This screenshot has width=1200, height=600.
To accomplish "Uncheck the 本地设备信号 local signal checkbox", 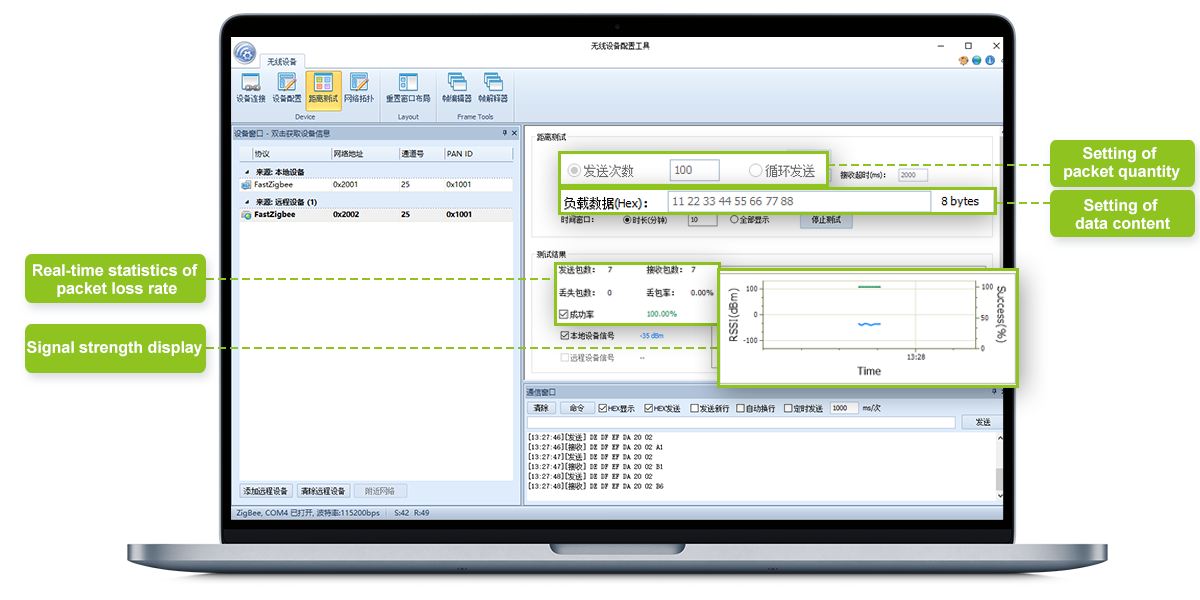I will [x=565, y=336].
